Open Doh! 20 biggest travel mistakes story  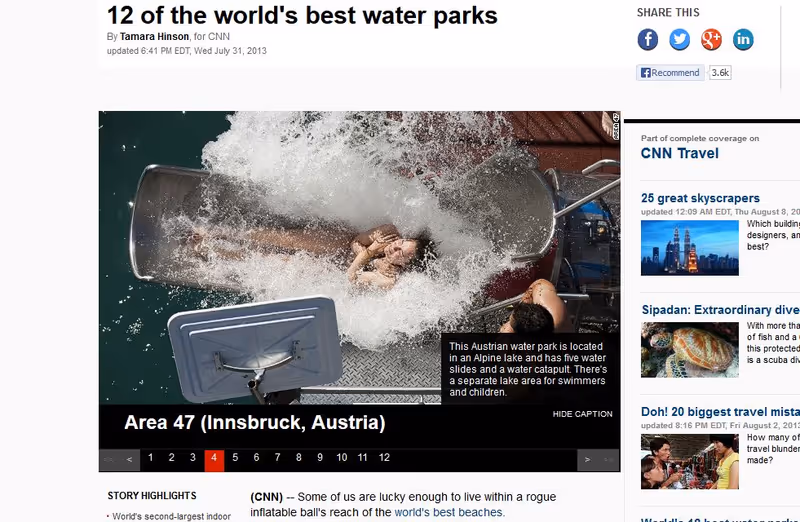coord(720,412)
